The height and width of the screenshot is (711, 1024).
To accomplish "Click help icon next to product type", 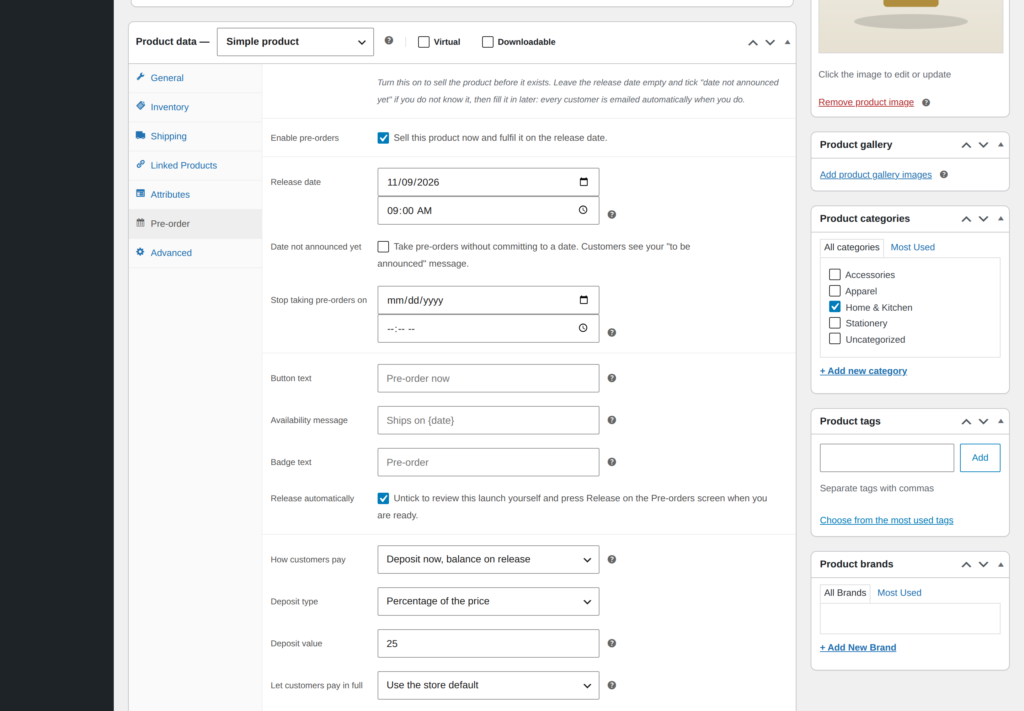I will [389, 40].
